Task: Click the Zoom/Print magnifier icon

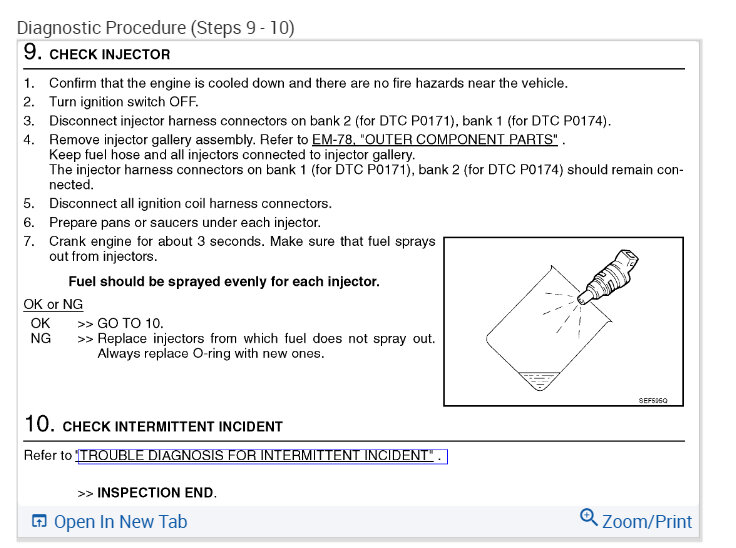Action: (x=588, y=518)
